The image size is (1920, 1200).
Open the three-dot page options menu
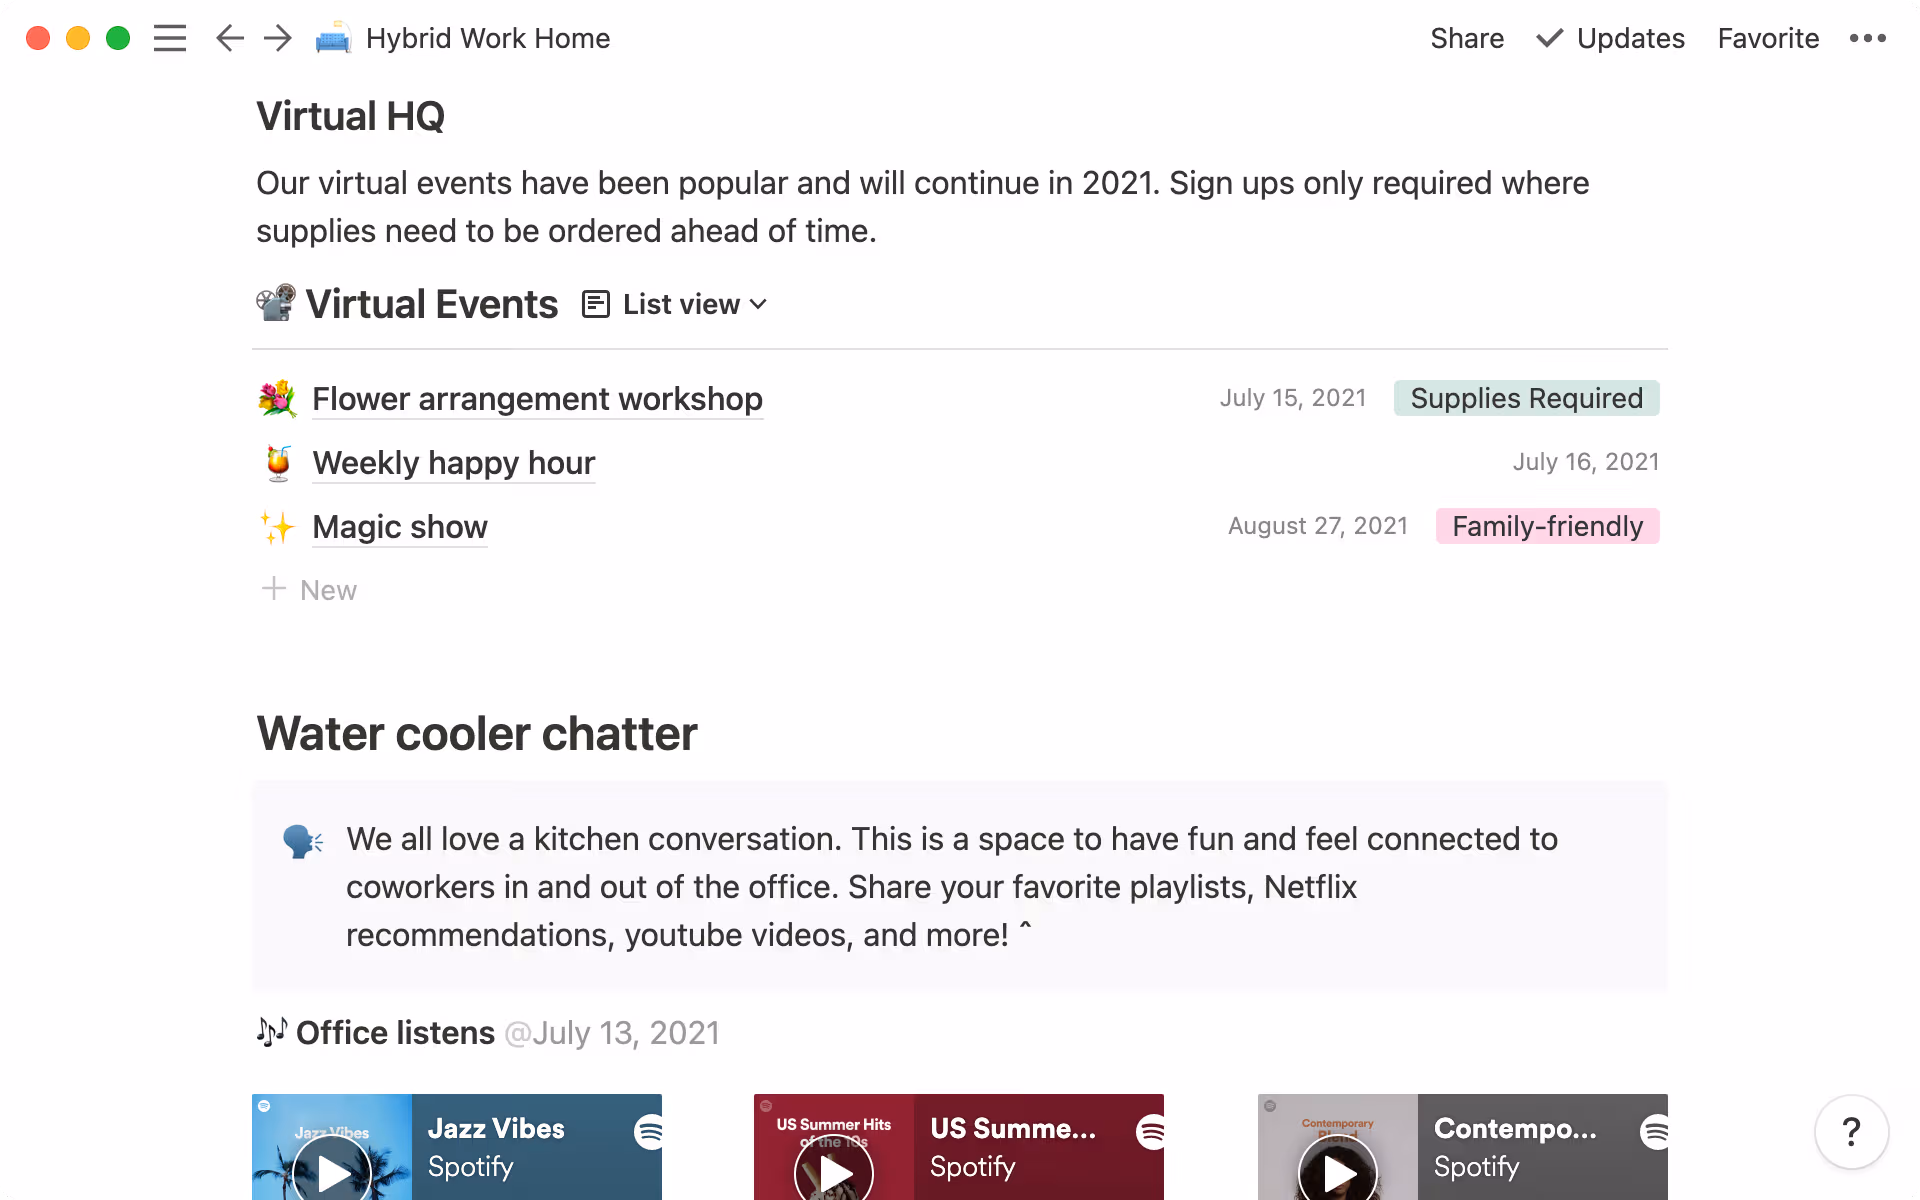[1867, 38]
